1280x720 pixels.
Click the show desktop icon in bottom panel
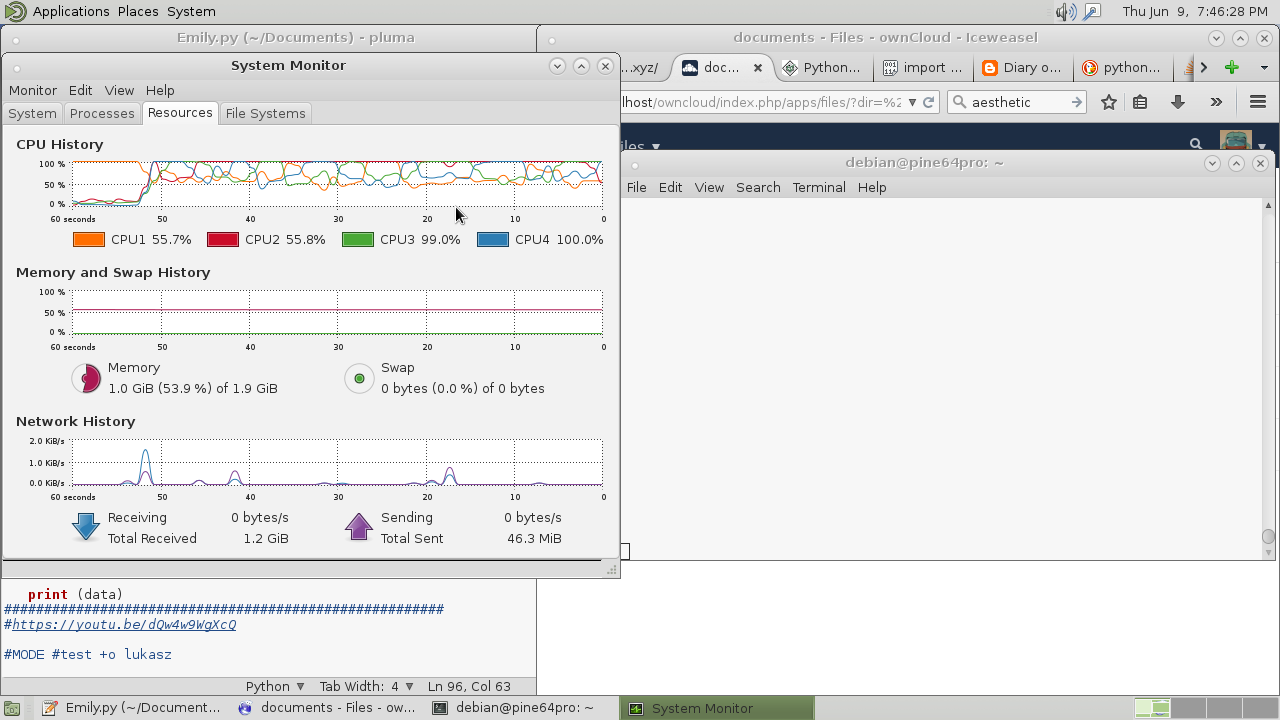(11, 708)
